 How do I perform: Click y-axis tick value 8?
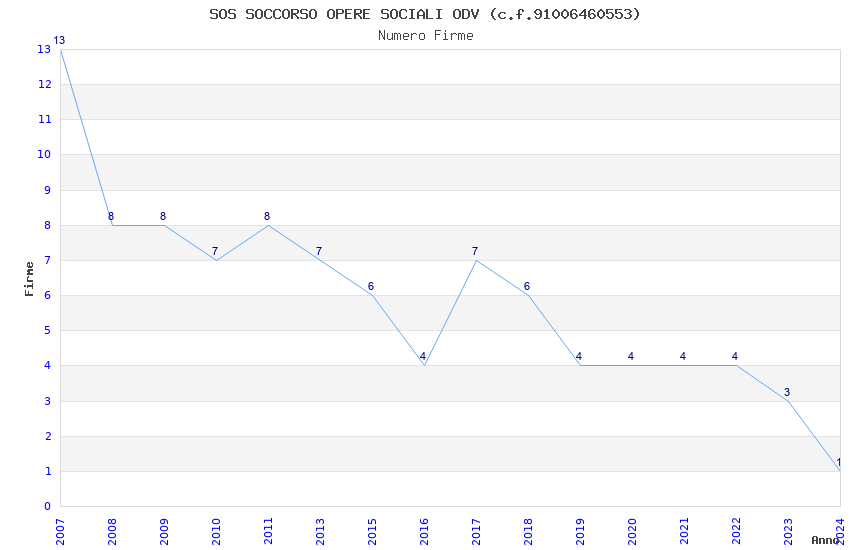(48, 225)
